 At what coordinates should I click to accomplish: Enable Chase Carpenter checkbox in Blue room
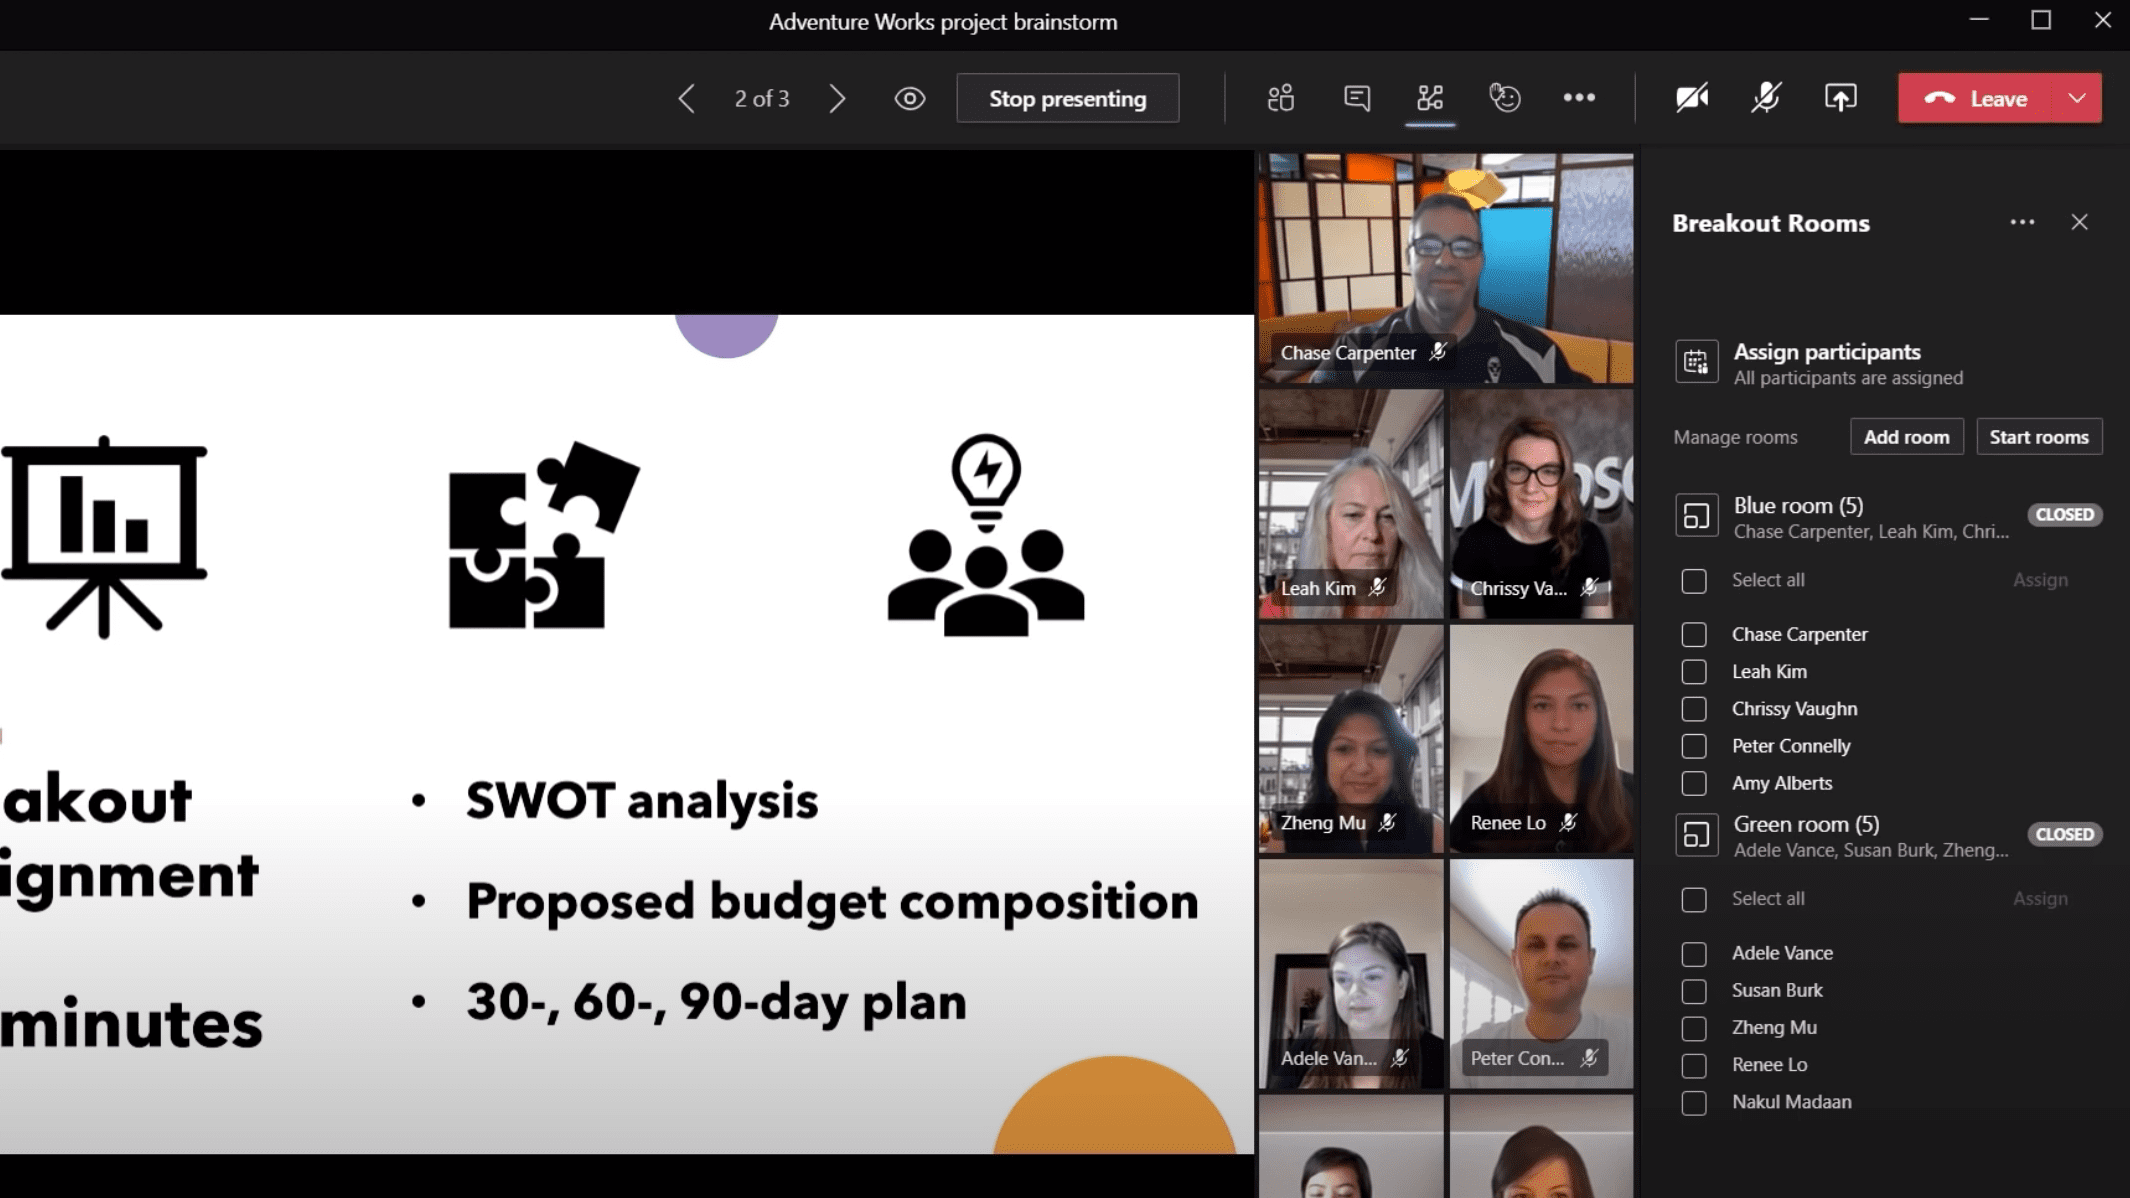1694,632
